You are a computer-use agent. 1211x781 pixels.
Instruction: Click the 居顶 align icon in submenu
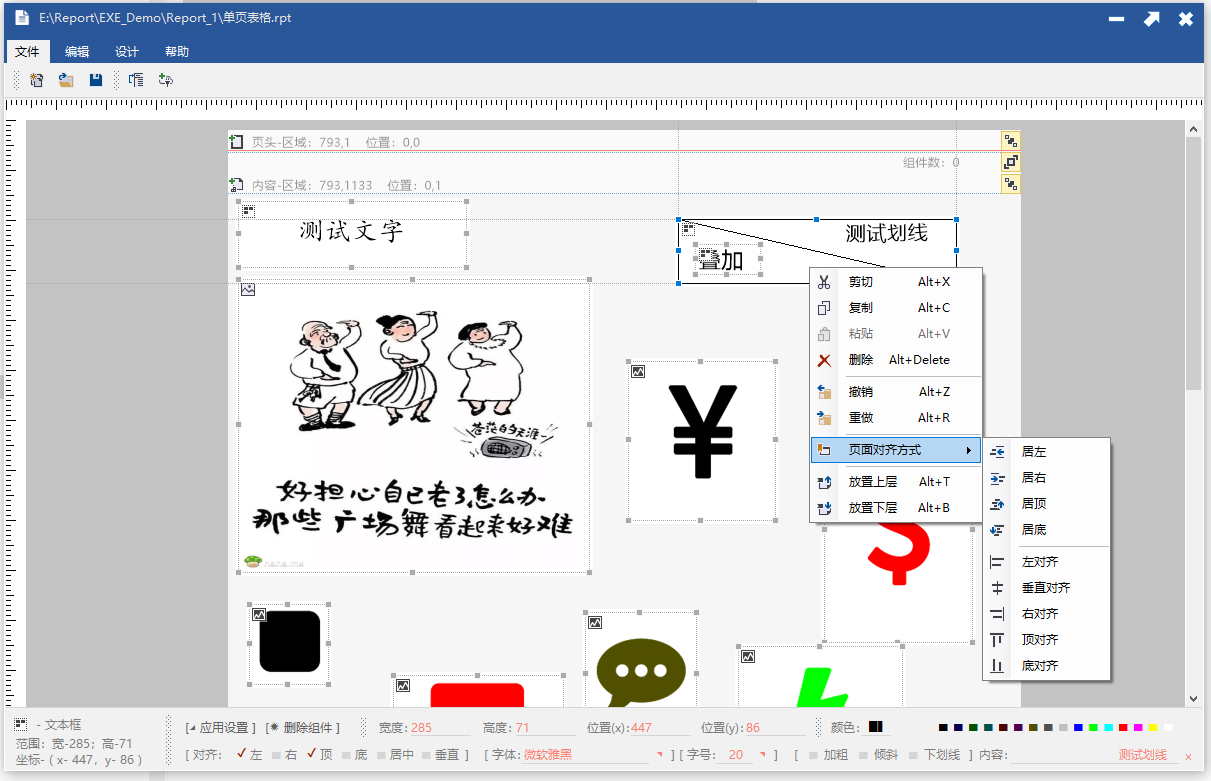pos(997,504)
